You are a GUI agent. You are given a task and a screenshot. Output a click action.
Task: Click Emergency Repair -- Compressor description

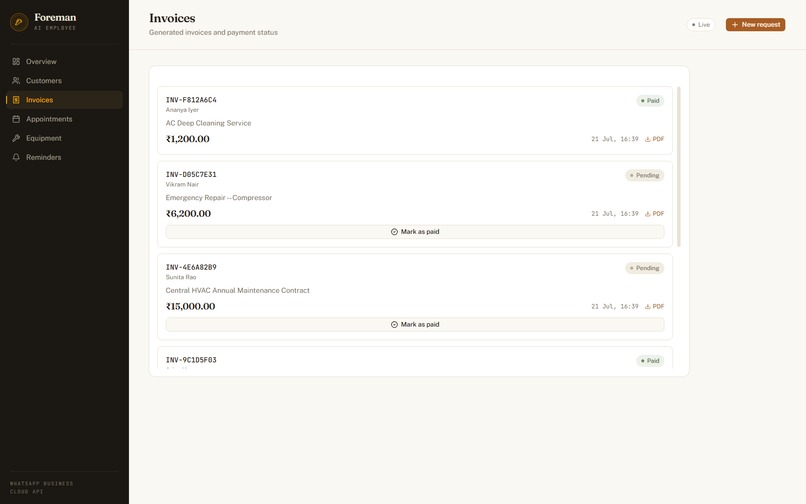click(218, 198)
